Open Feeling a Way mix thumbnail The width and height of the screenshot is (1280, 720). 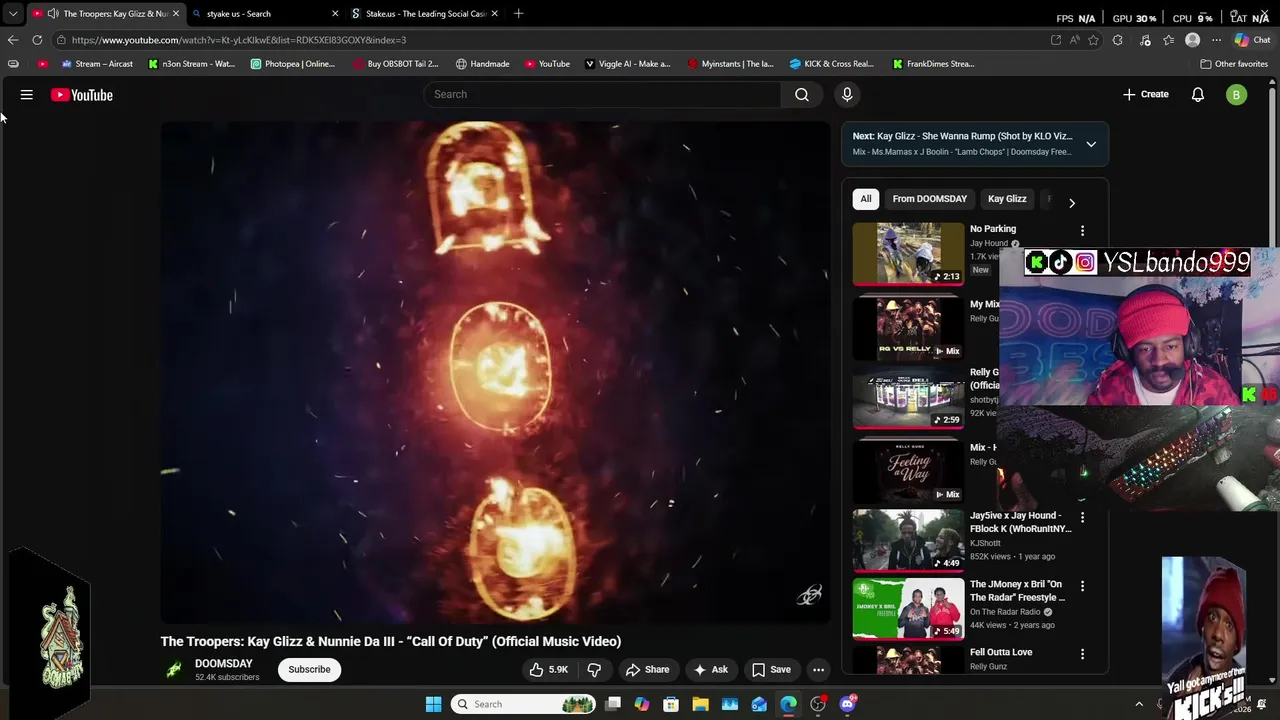coord(908,472)
